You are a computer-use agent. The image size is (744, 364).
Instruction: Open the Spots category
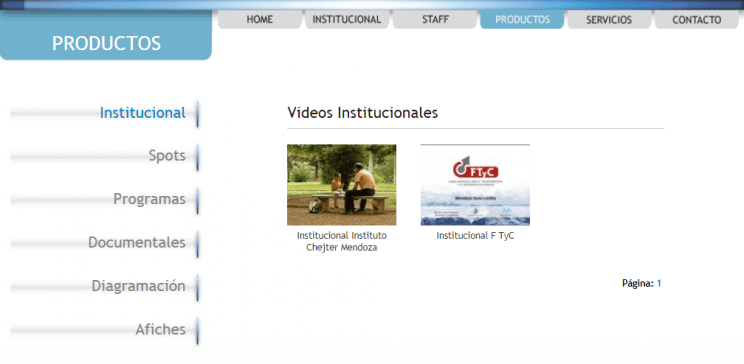click(167, 156)
